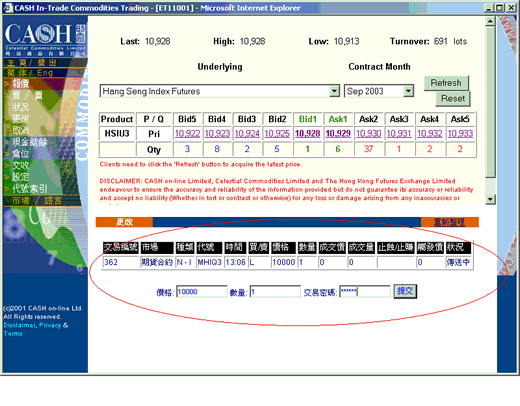Open 代號索引 code index menu item
The image size is (520, 406).
point(30,189)
